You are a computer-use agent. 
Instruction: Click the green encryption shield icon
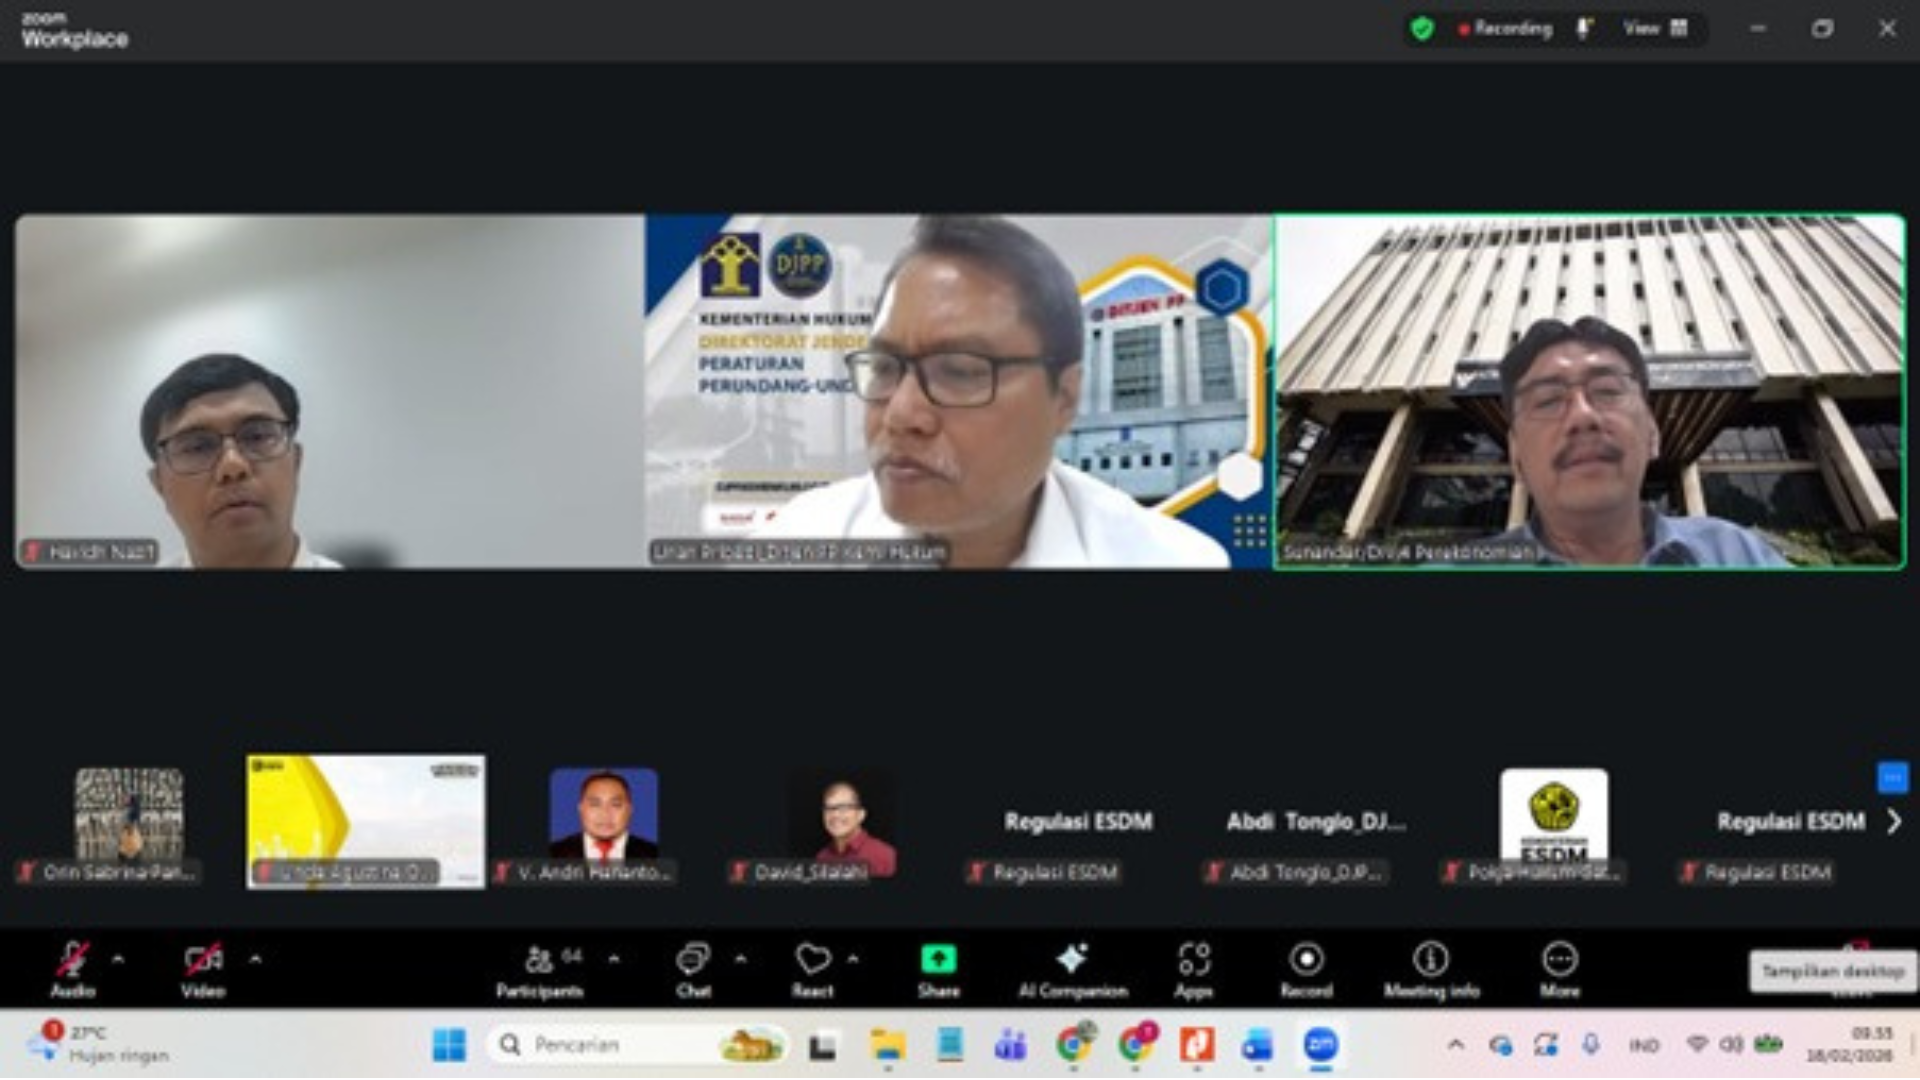pyautogui.click(x=1421, y=29)
